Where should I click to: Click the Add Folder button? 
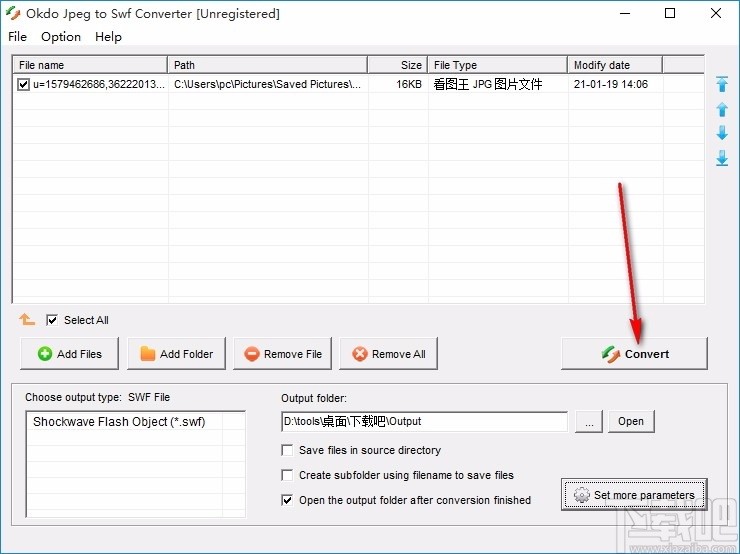pos(177,353)
